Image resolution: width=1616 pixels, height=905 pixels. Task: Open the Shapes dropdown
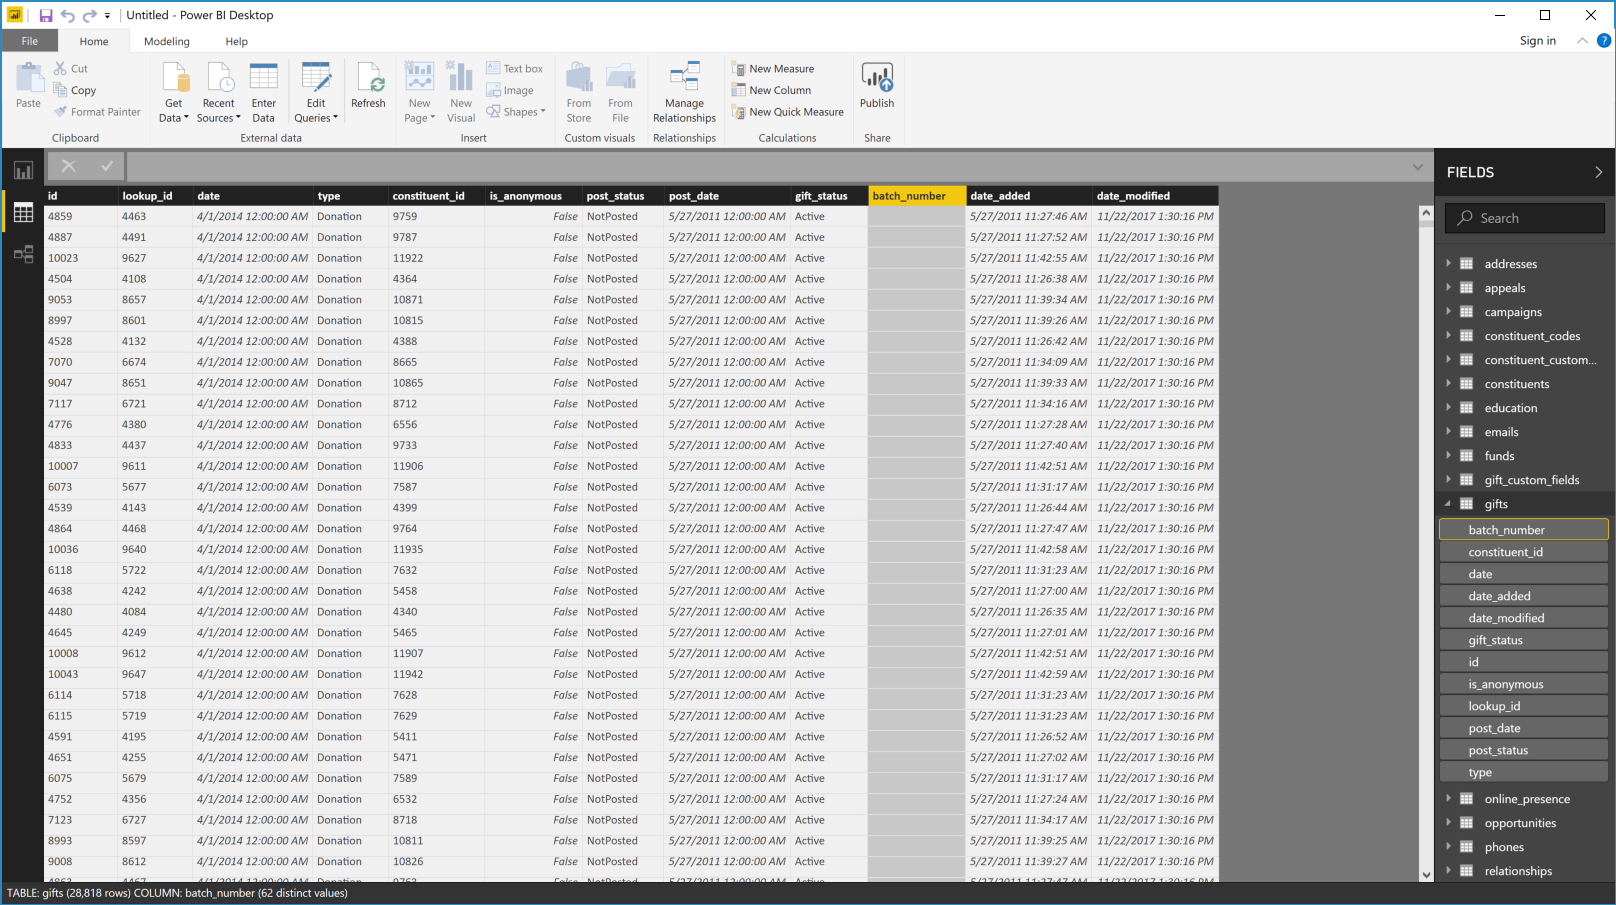pos(516,112)
